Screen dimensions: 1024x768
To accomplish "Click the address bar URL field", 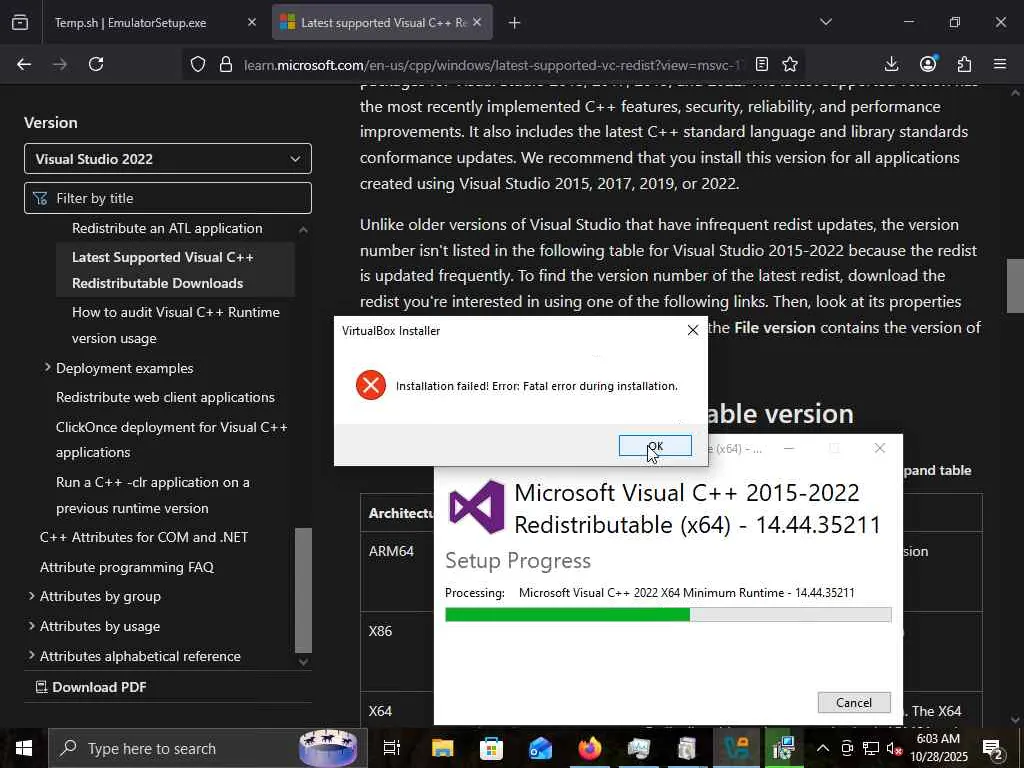I will (492, 65).
